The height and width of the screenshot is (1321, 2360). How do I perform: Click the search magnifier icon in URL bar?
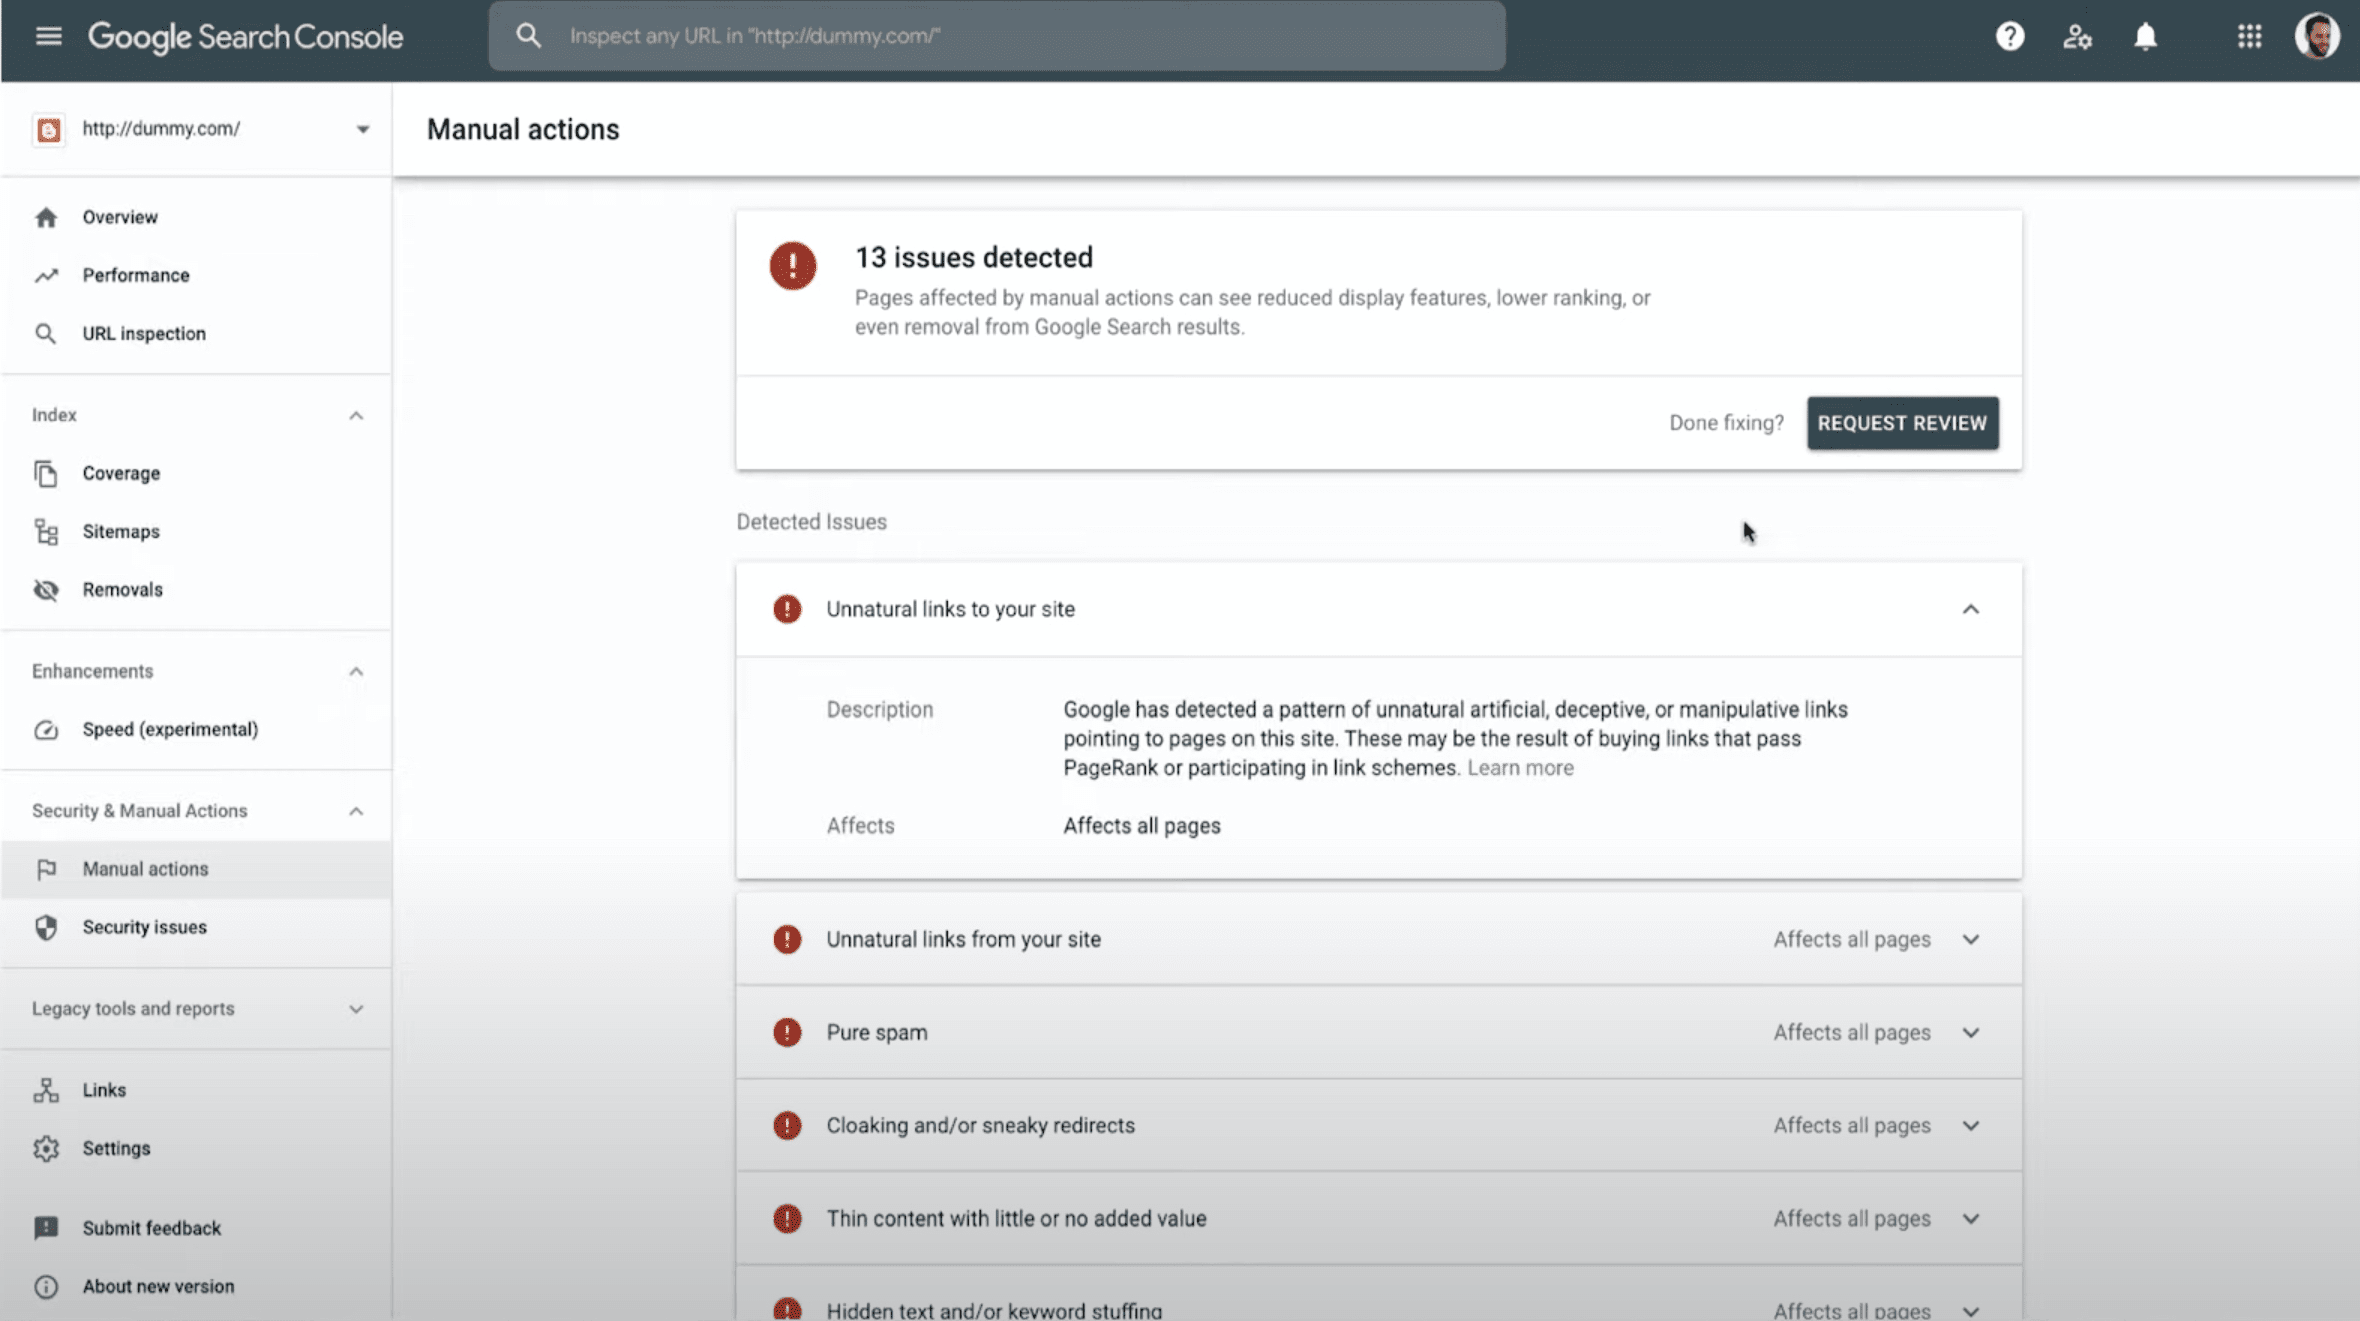pos(528,36)
